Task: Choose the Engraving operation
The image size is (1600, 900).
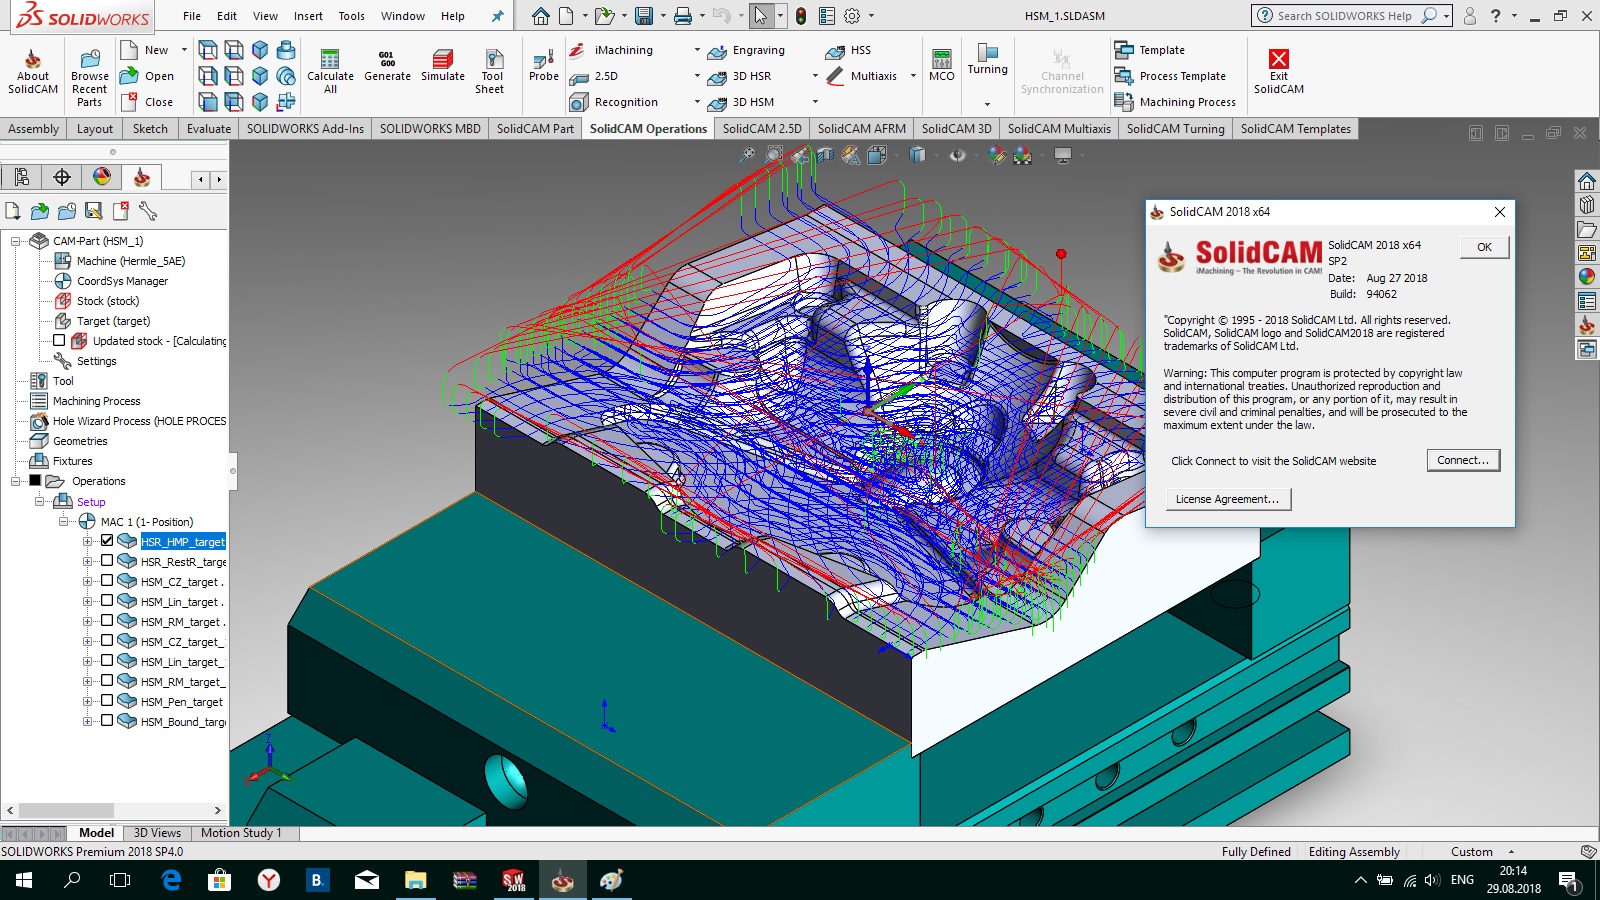Action: click(746, 50)
